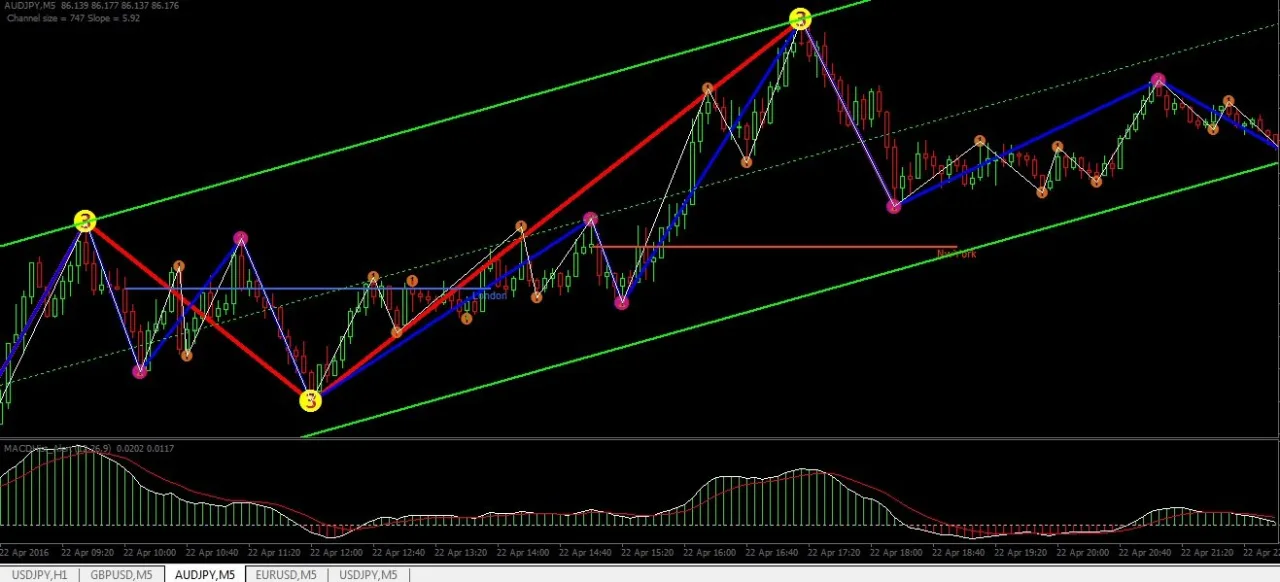Open the GBPUSD,M5 chart tab
The image size is (1280, 582).
[121, 574]
